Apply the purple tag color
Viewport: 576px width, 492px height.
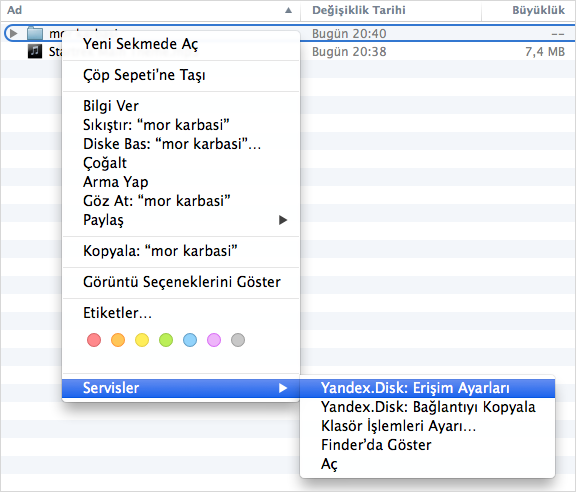tap(214, 340)
